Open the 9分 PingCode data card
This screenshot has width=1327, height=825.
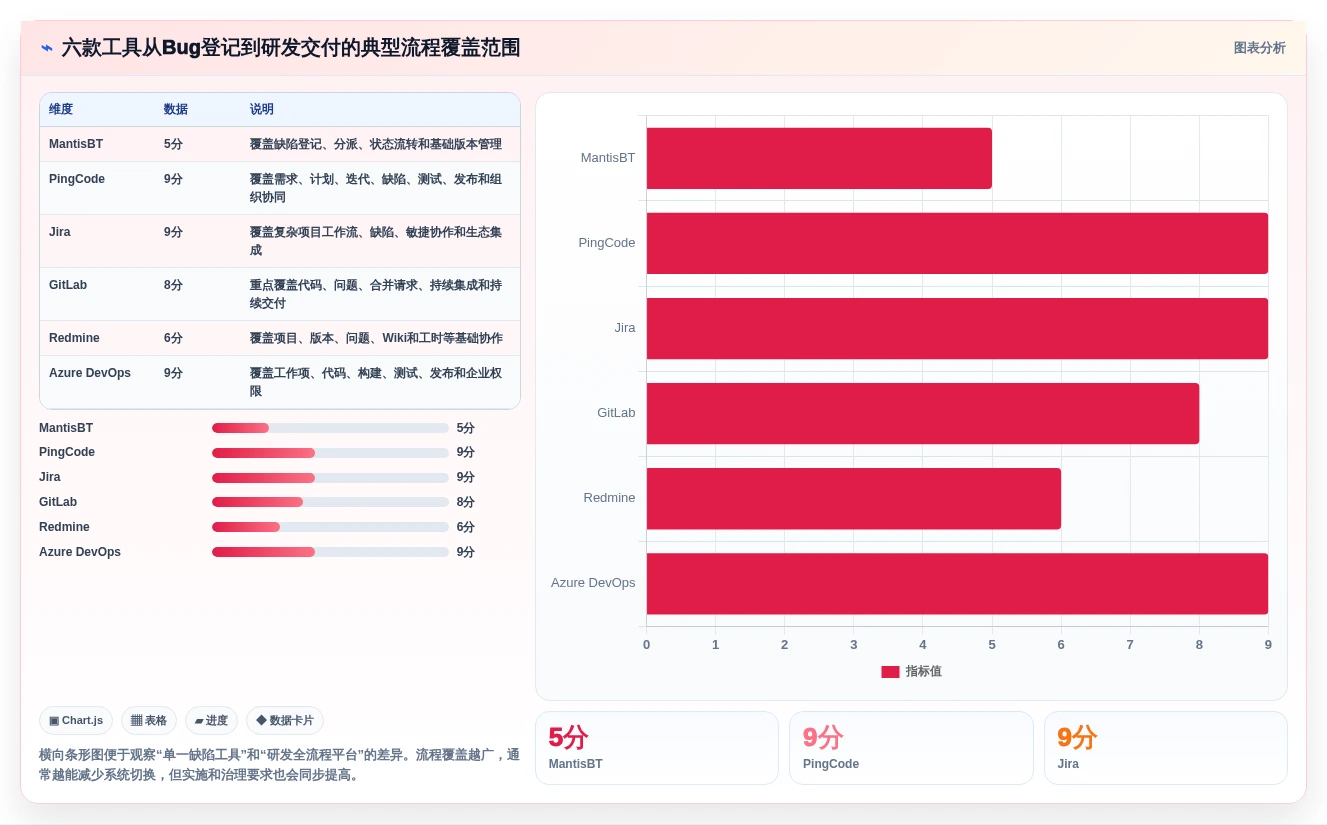911,748
